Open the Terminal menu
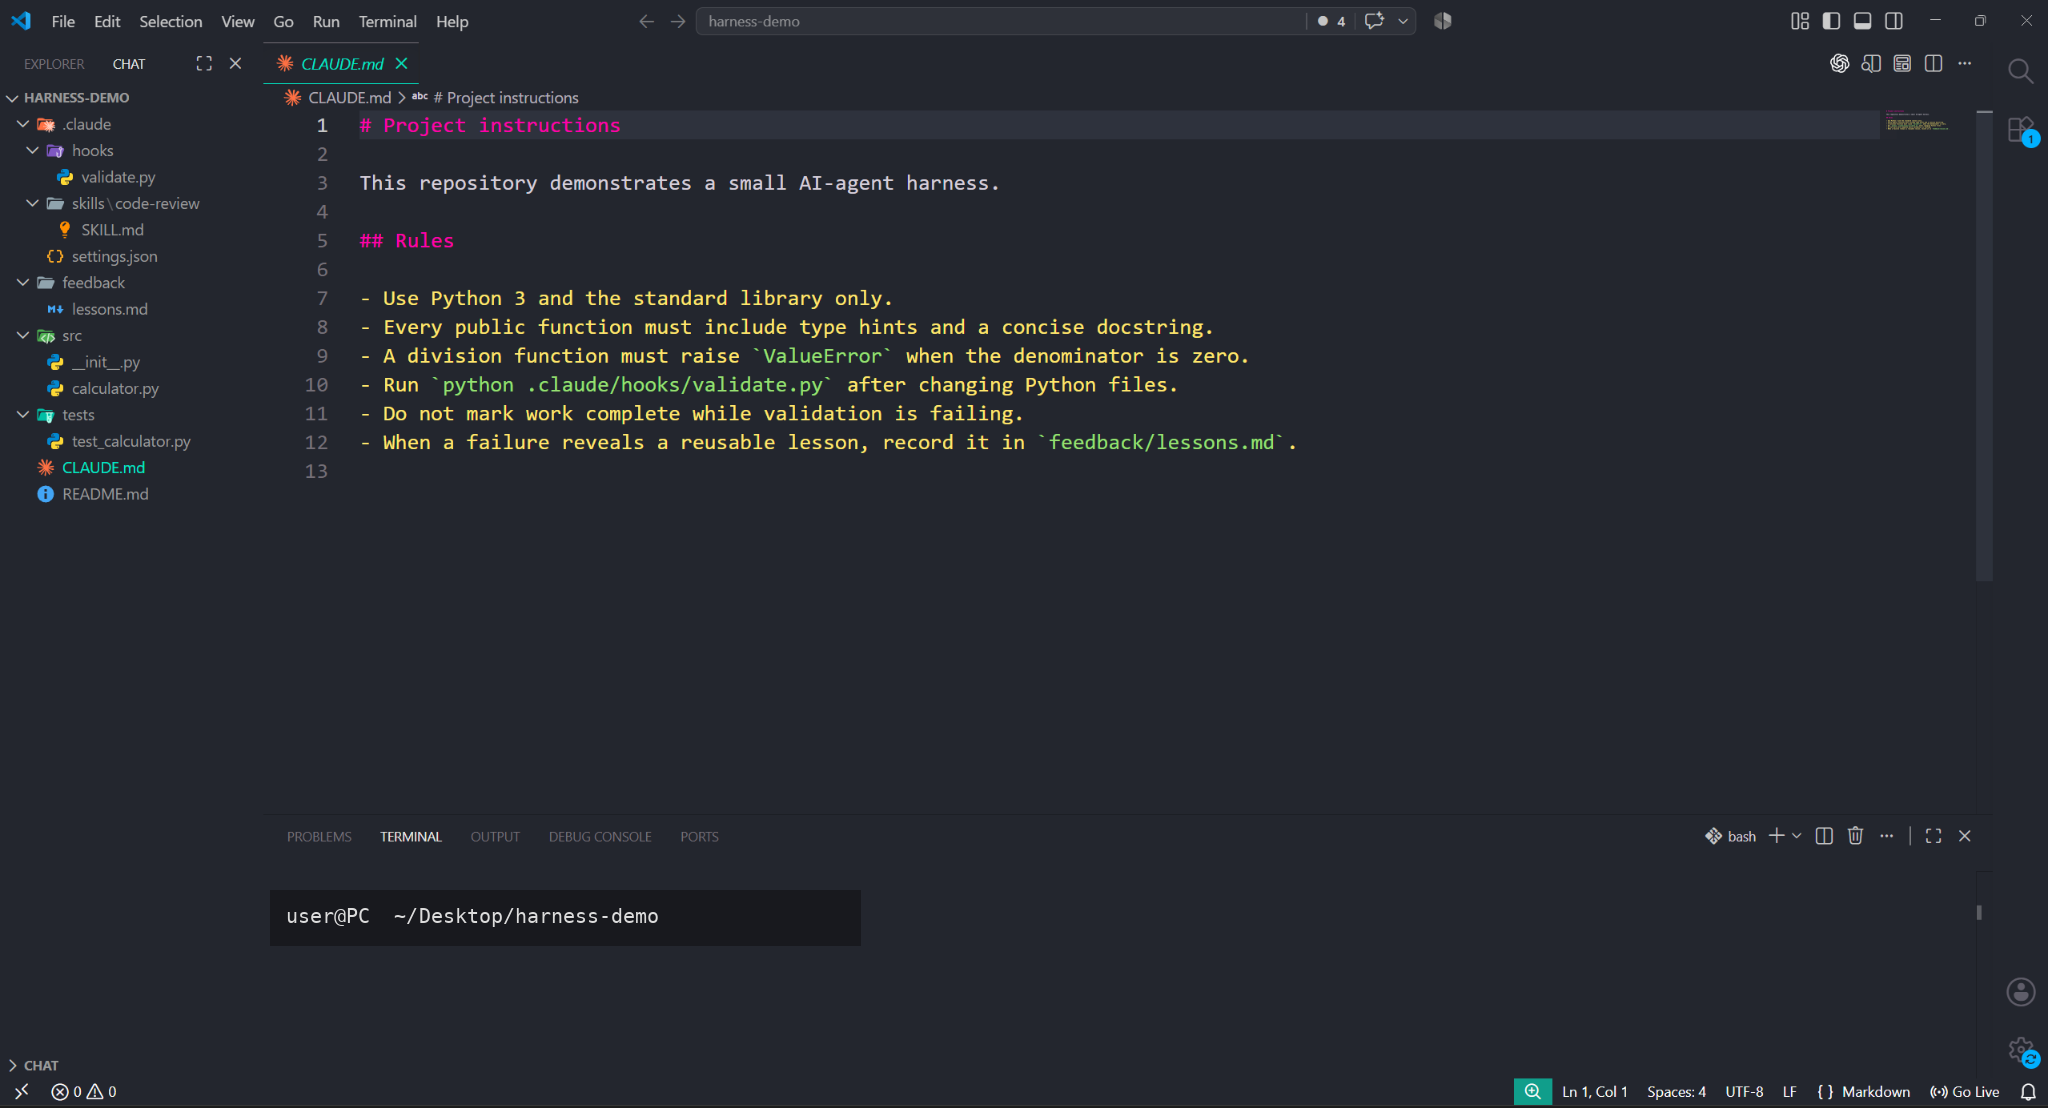2048x1108 pixels. point(387,21)
